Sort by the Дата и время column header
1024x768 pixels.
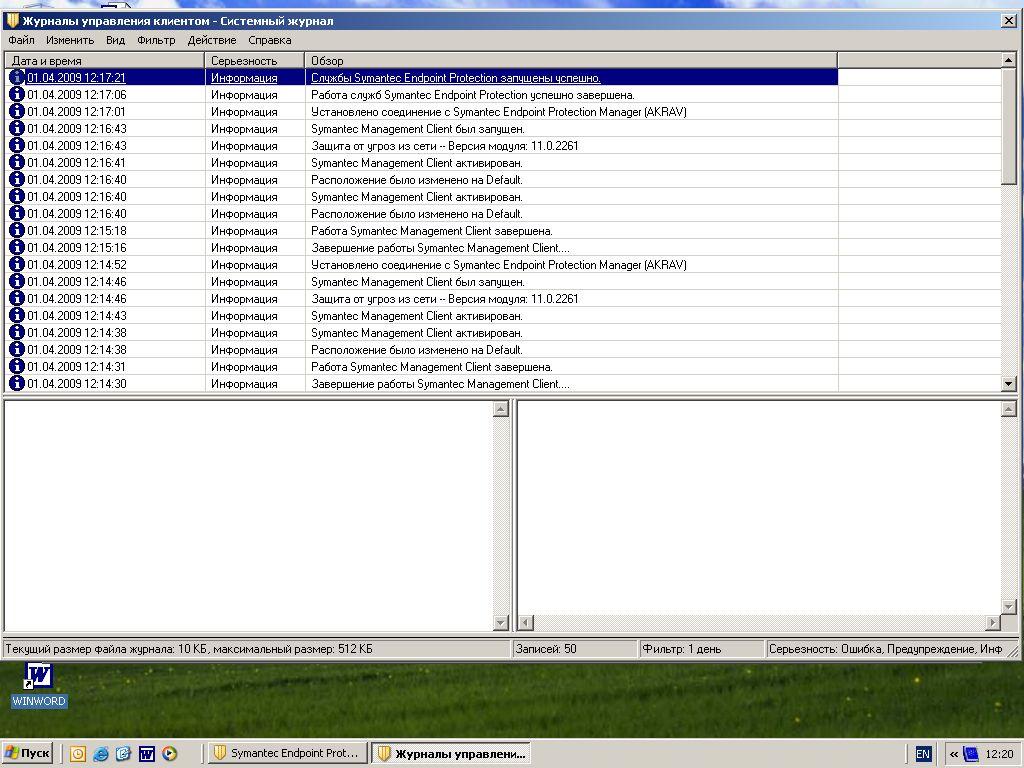coord(105,60)
